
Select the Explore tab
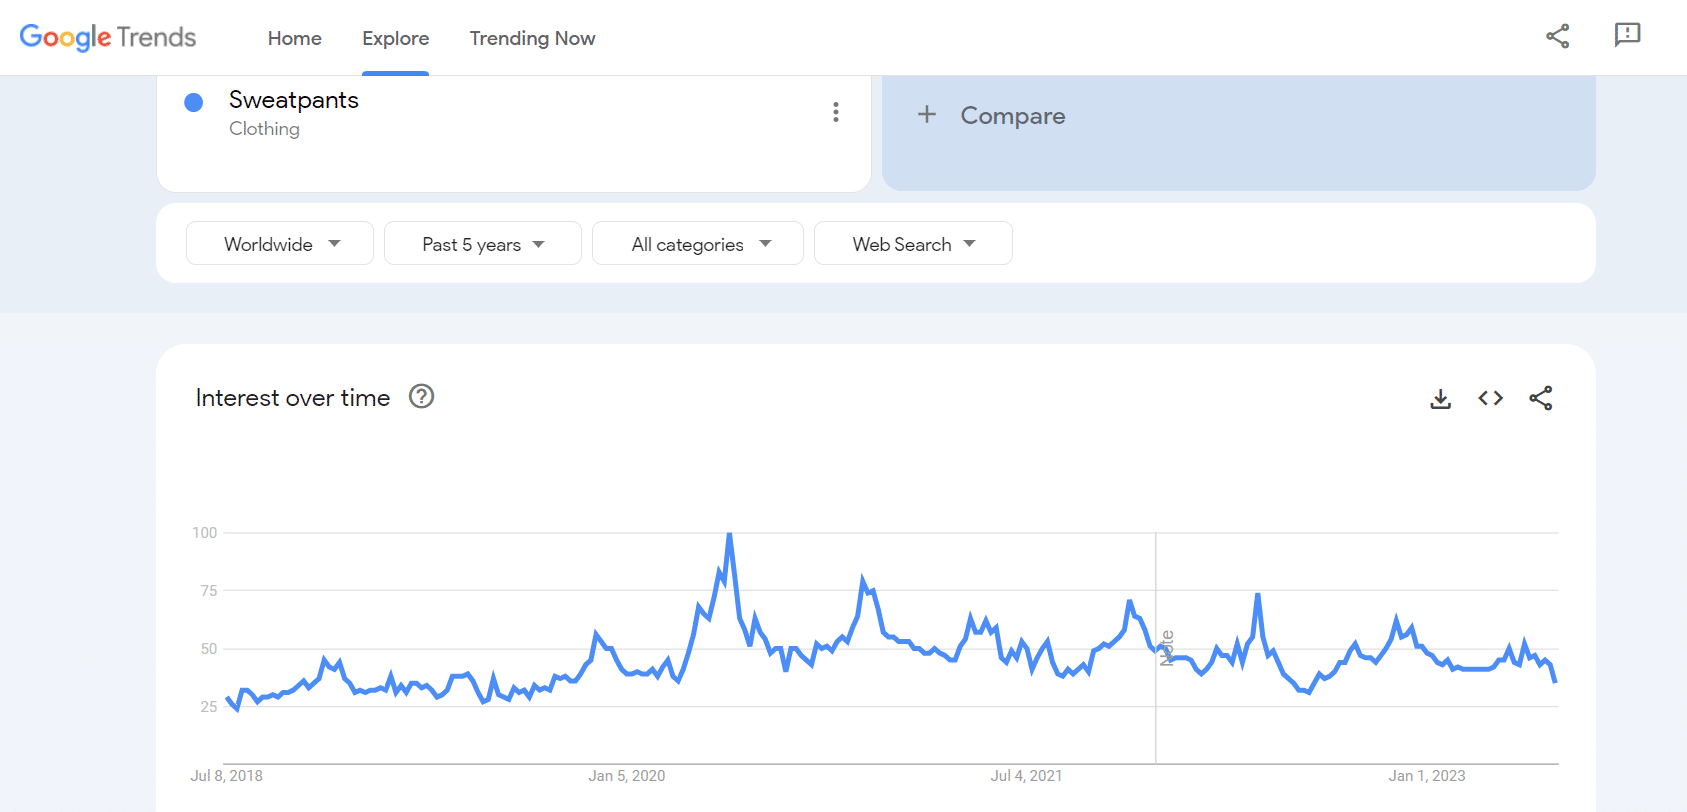(395, 38)
